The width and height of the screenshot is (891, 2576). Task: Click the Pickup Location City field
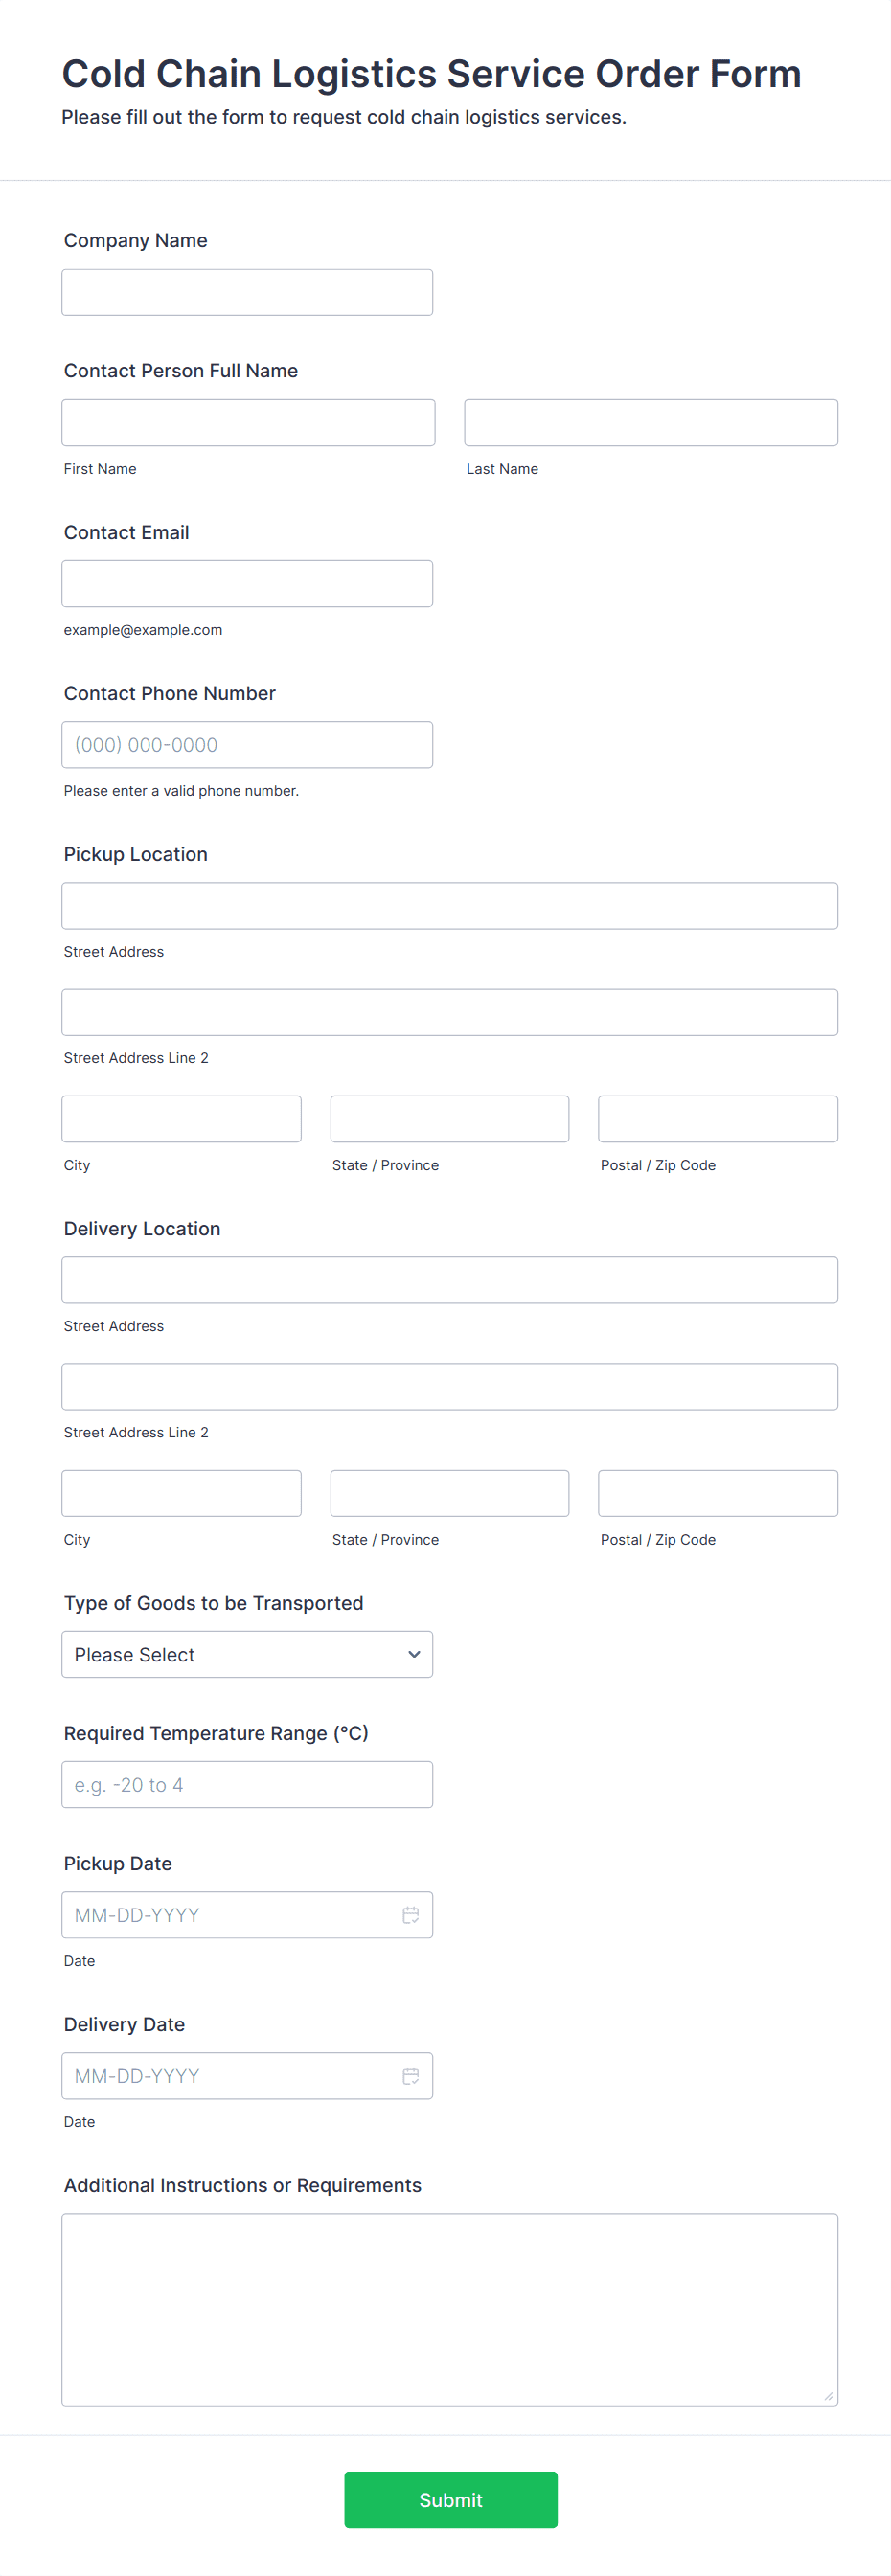(181, 1119)
